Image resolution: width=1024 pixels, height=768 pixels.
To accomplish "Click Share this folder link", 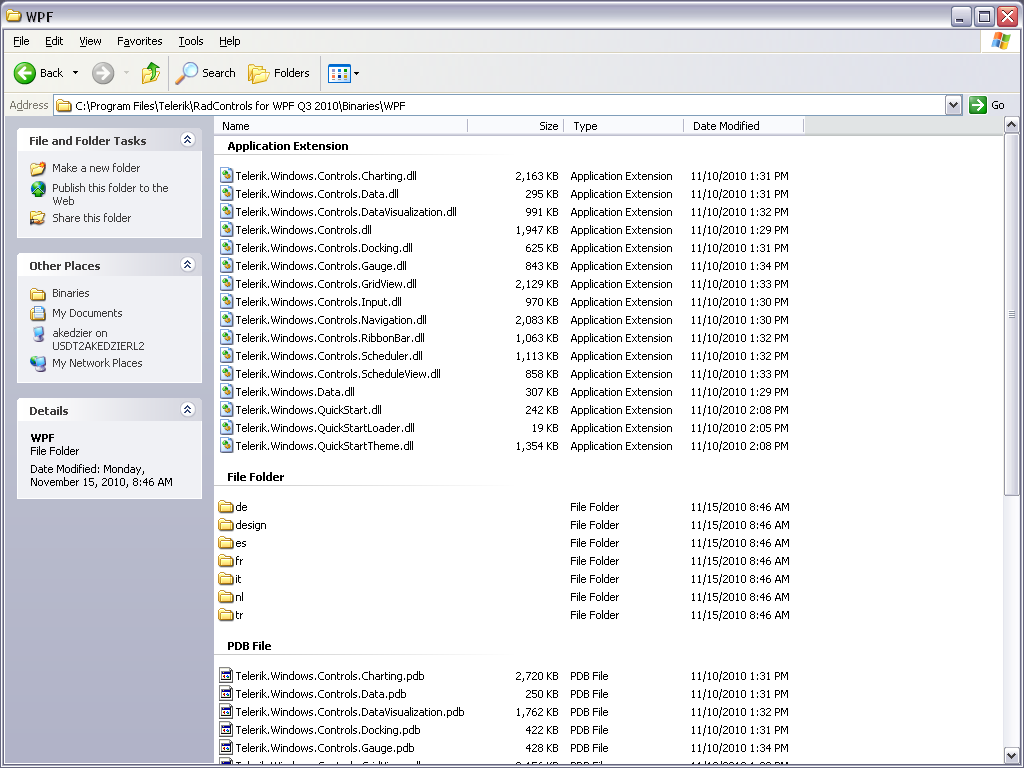I will (91, 218).
